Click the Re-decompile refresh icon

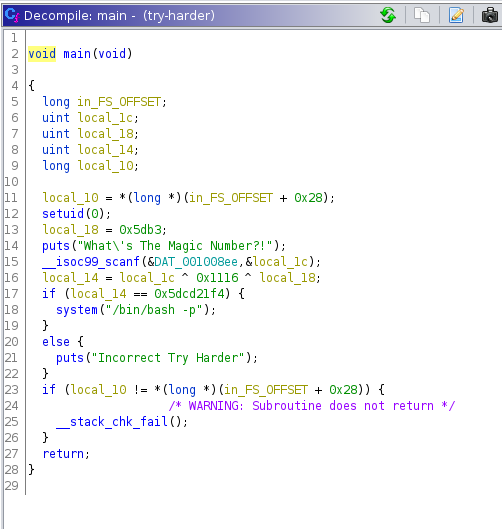pyautogui.click(x=388, y=15)
